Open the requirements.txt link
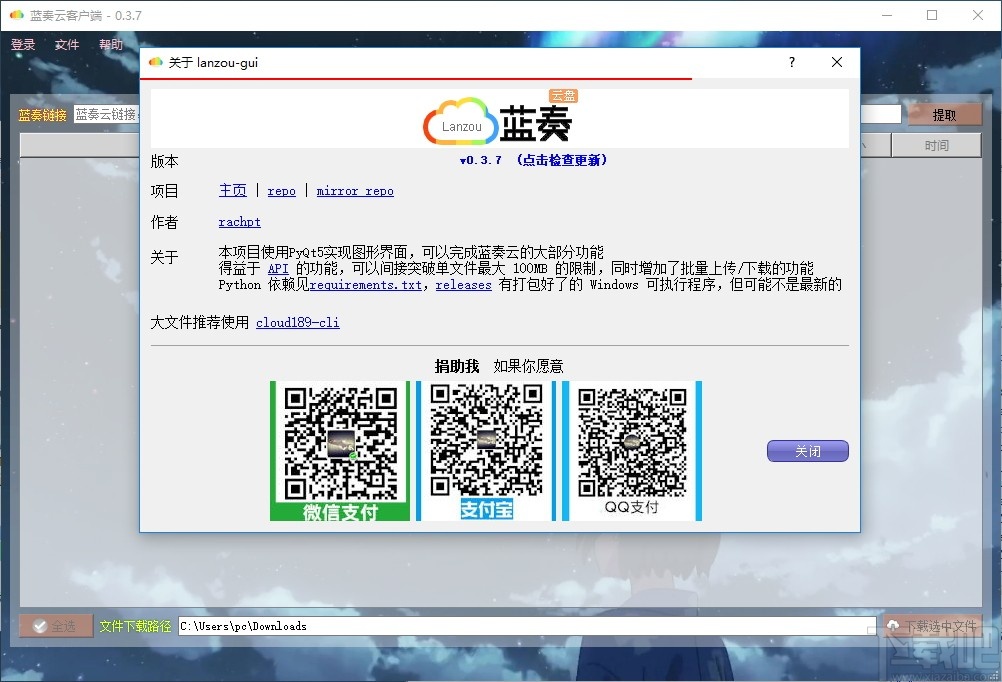 (365, 285)
